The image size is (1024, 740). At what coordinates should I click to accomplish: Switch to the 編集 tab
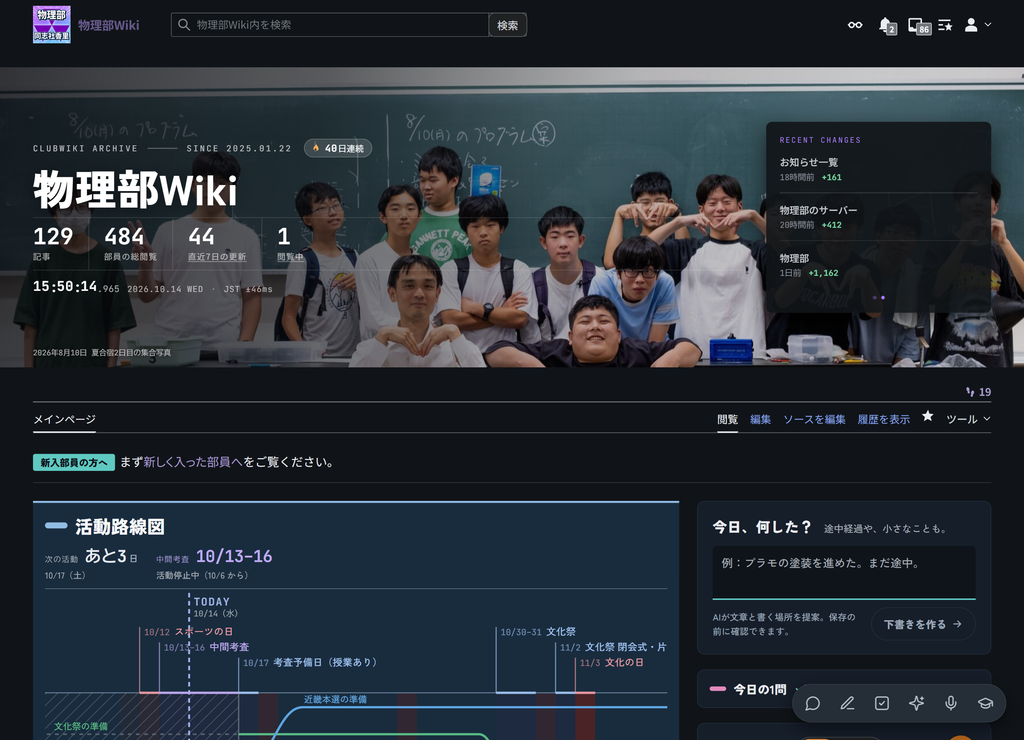pyautogui.click(x=760, y=419)
